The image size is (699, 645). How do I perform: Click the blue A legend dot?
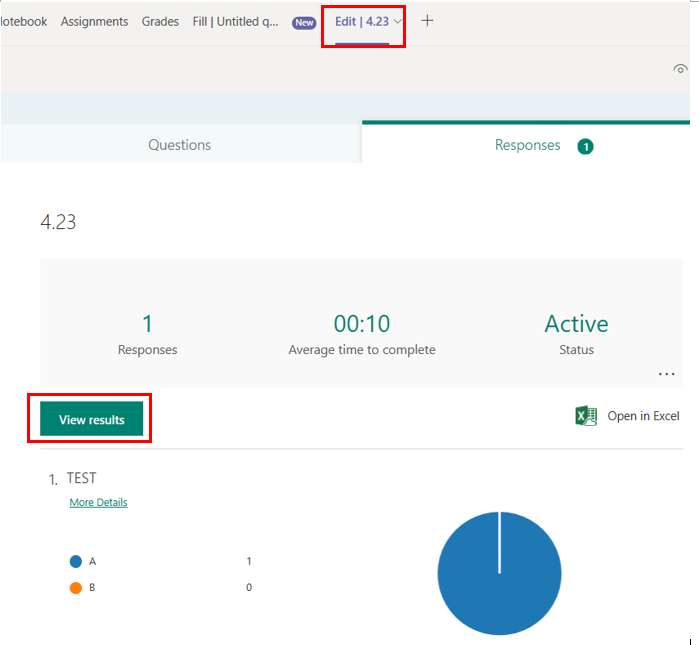click(x=76, y=561)
